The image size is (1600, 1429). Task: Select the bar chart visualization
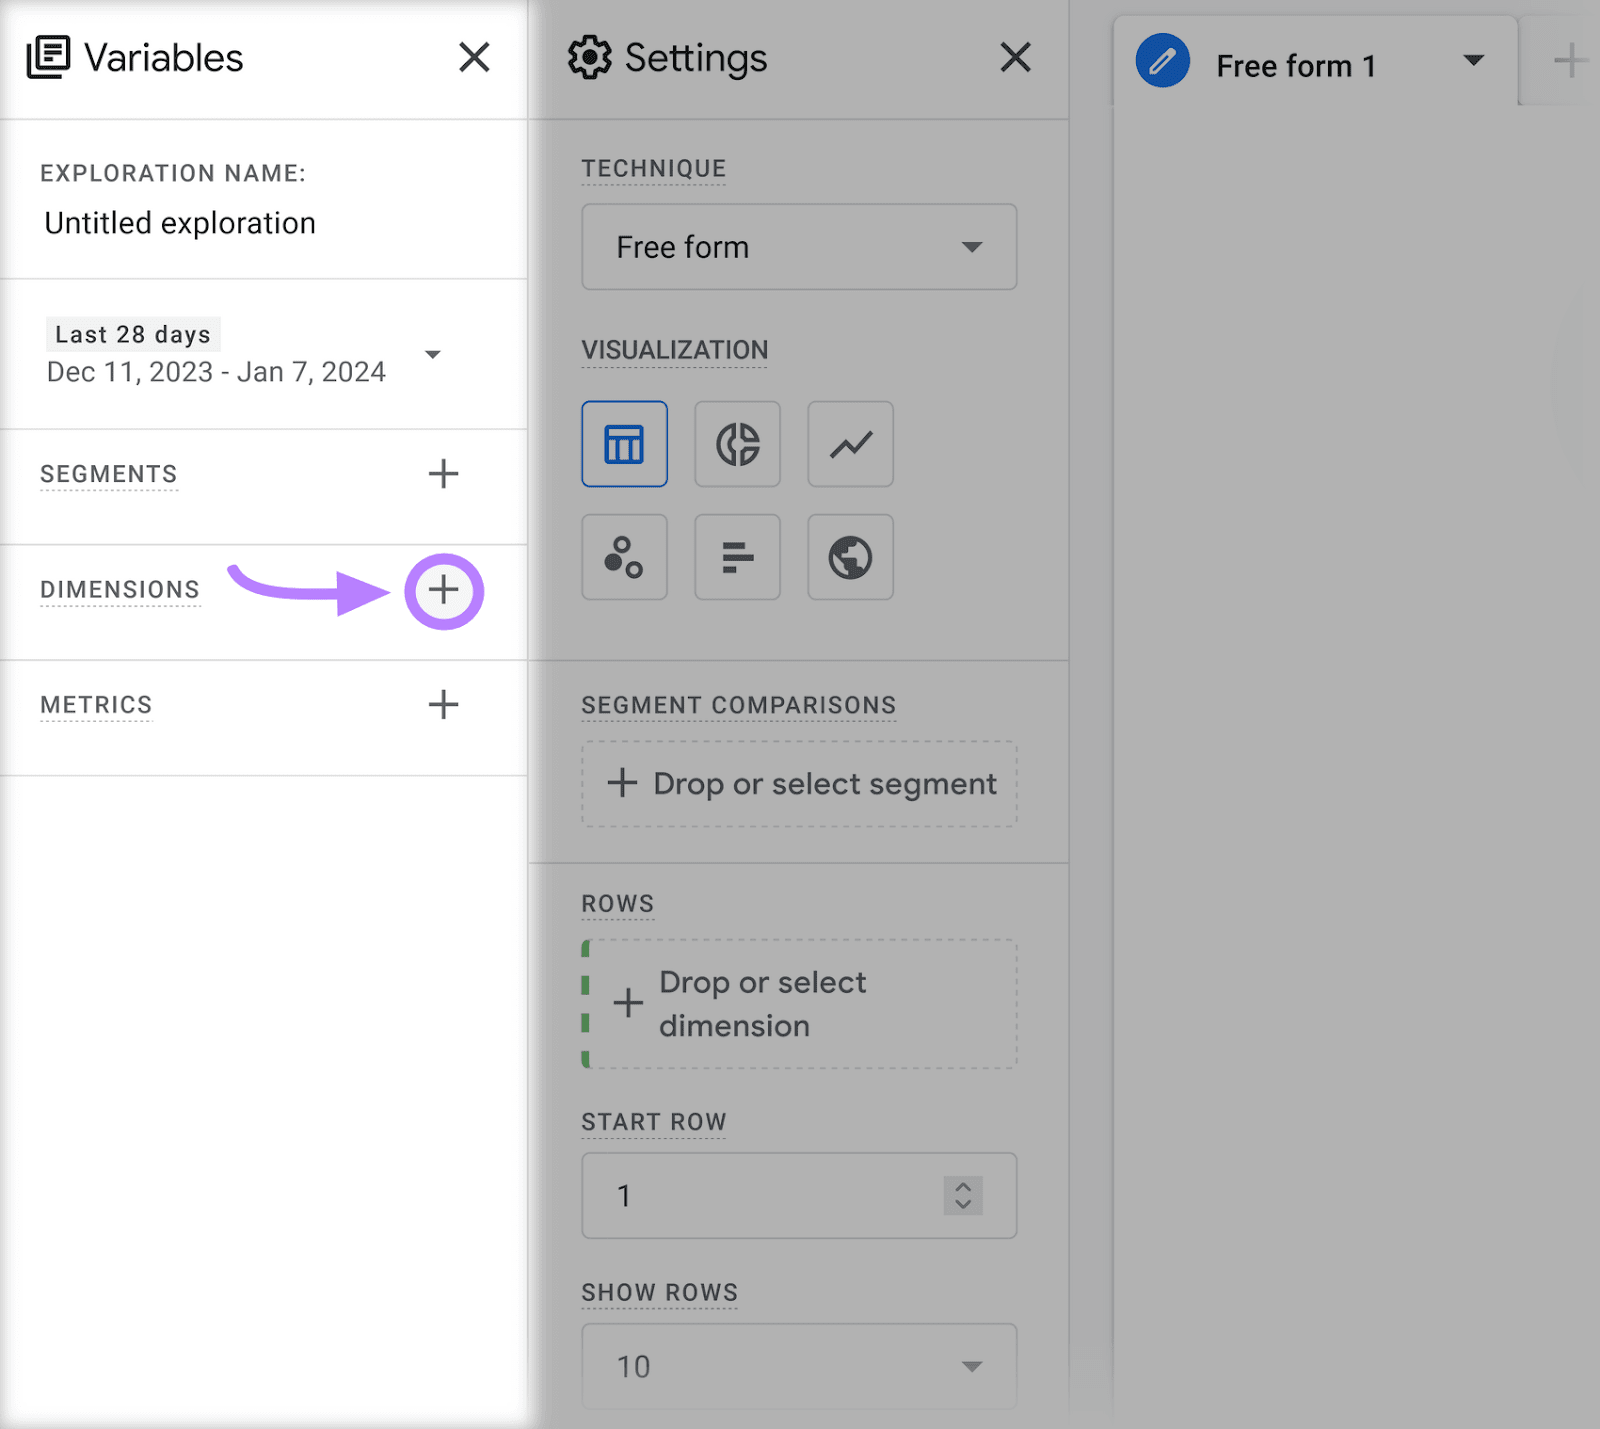coord(737,557)
